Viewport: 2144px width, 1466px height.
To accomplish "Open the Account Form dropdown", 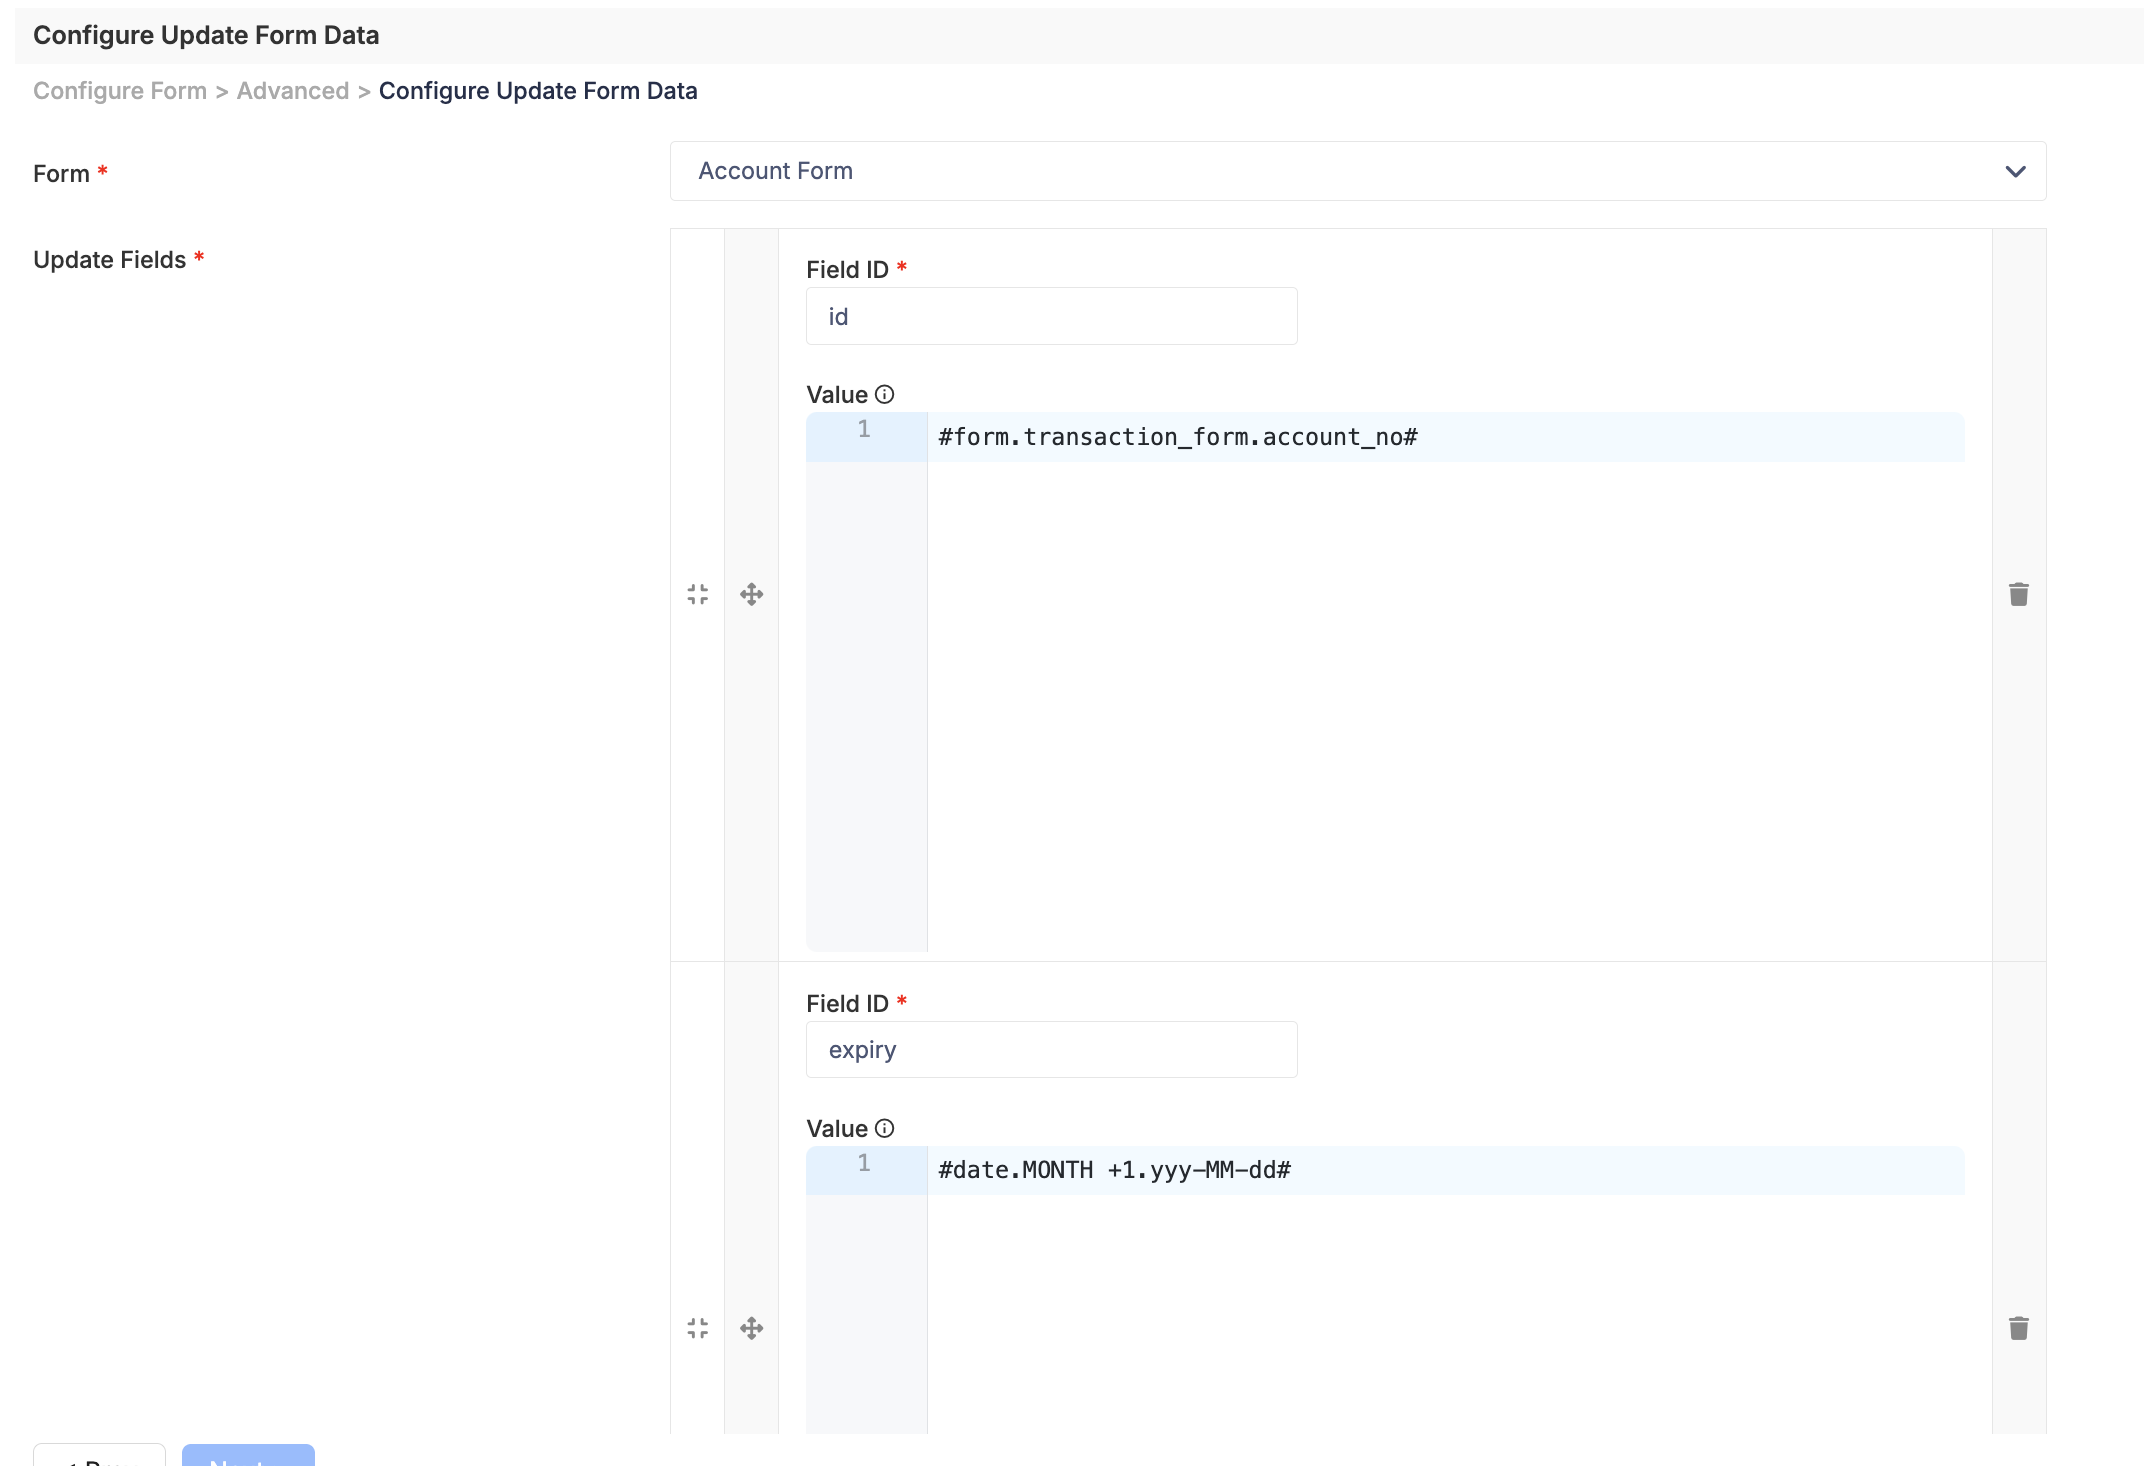I will (x=1358, y=171).
